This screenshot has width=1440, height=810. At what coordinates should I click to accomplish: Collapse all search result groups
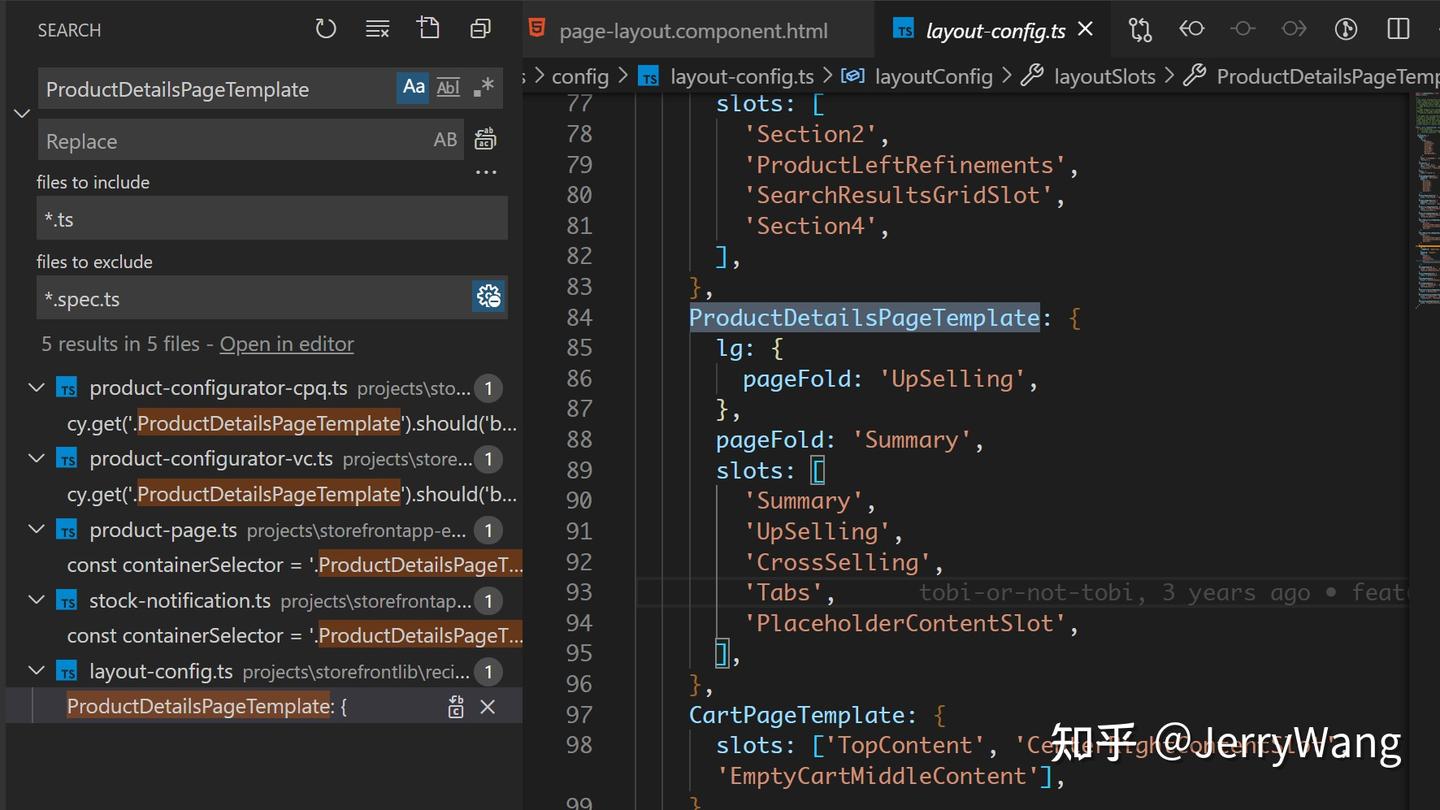[480, 29]
